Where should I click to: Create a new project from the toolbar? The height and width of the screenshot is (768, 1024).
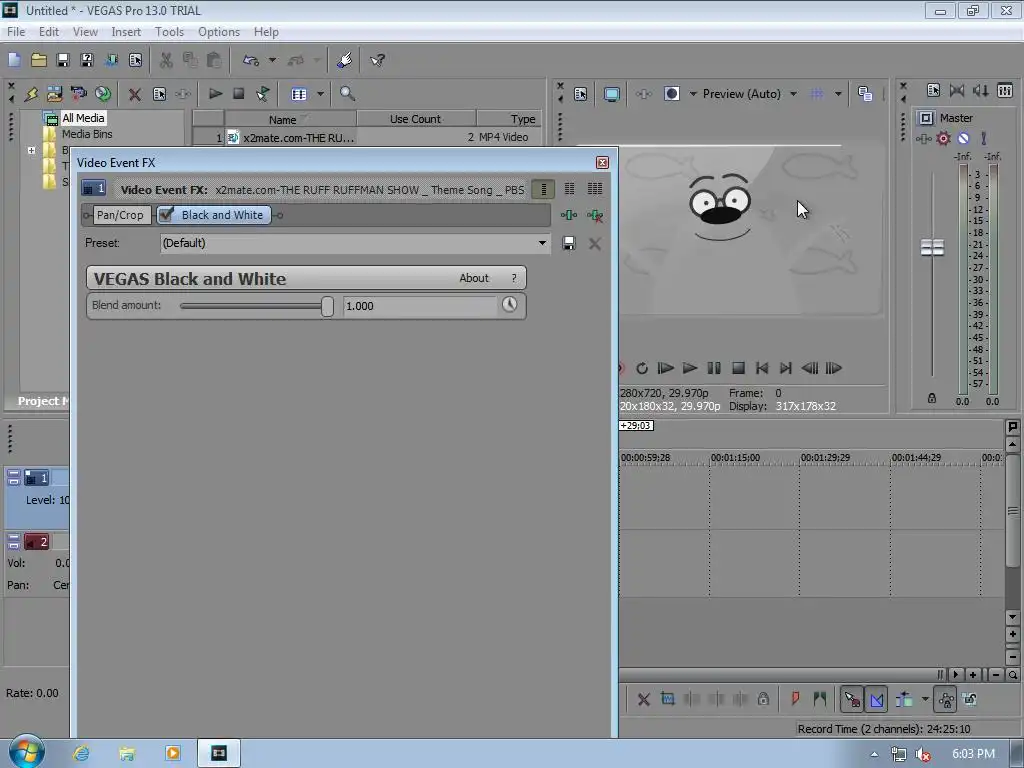[14, 61]
